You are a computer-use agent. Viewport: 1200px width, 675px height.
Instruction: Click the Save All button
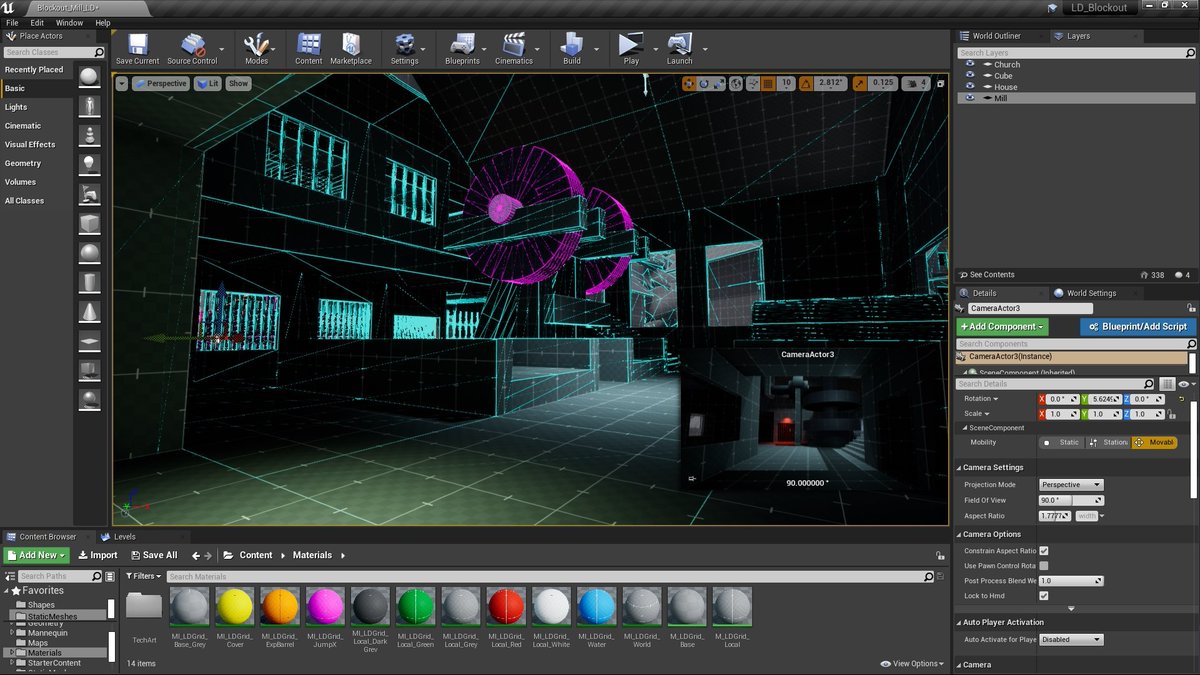coord(153,555)
